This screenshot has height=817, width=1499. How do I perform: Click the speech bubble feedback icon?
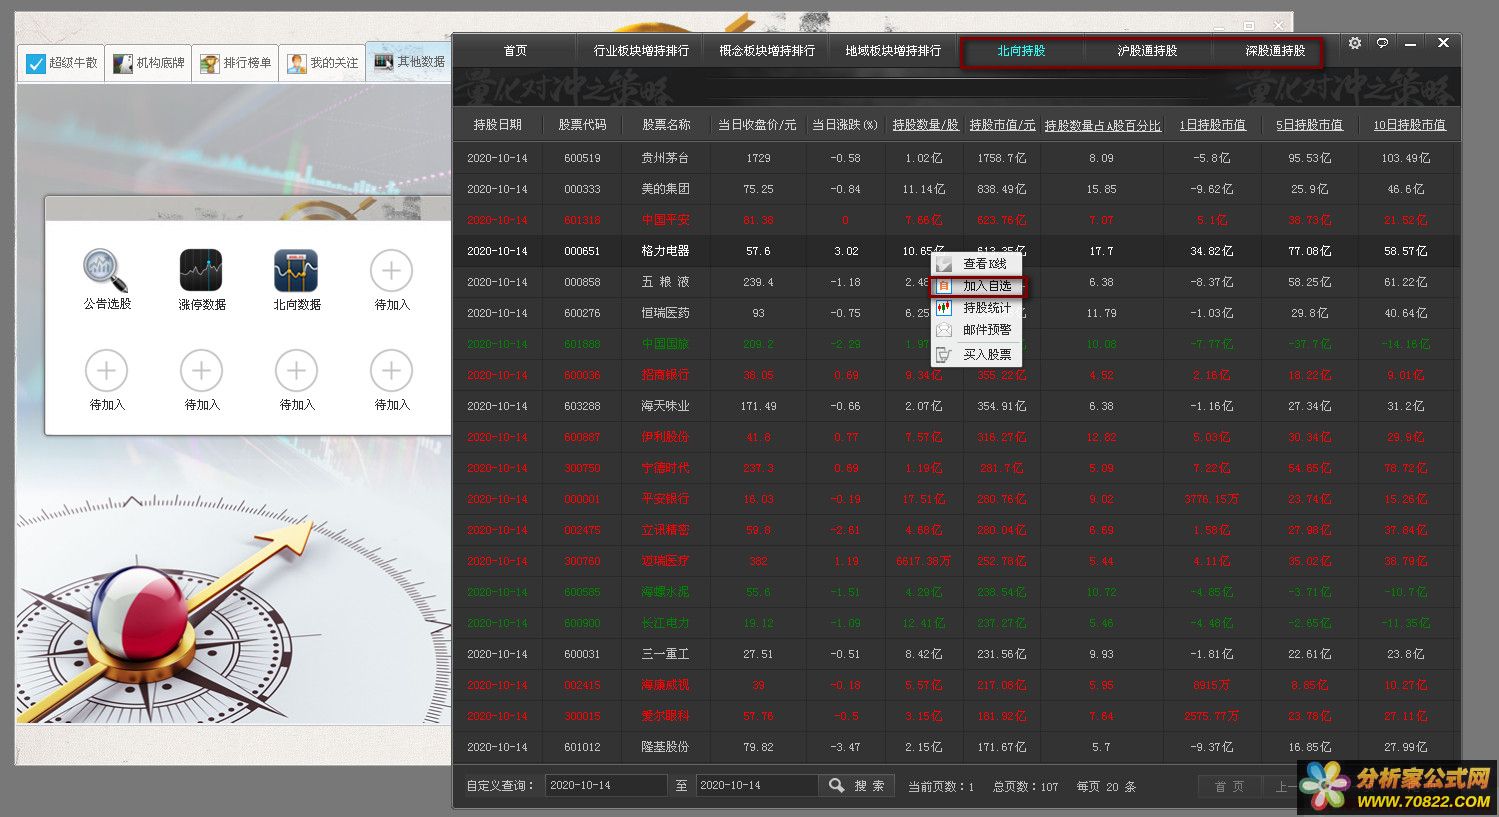[1382, 43]
